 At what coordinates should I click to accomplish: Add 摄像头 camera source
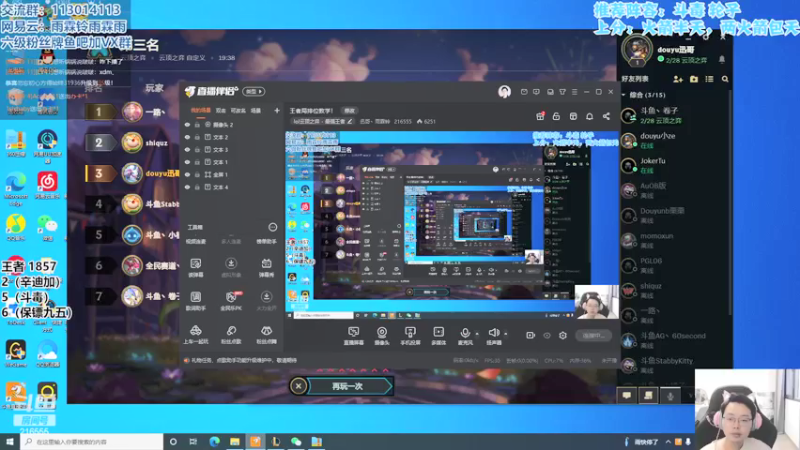coord(382,336)
